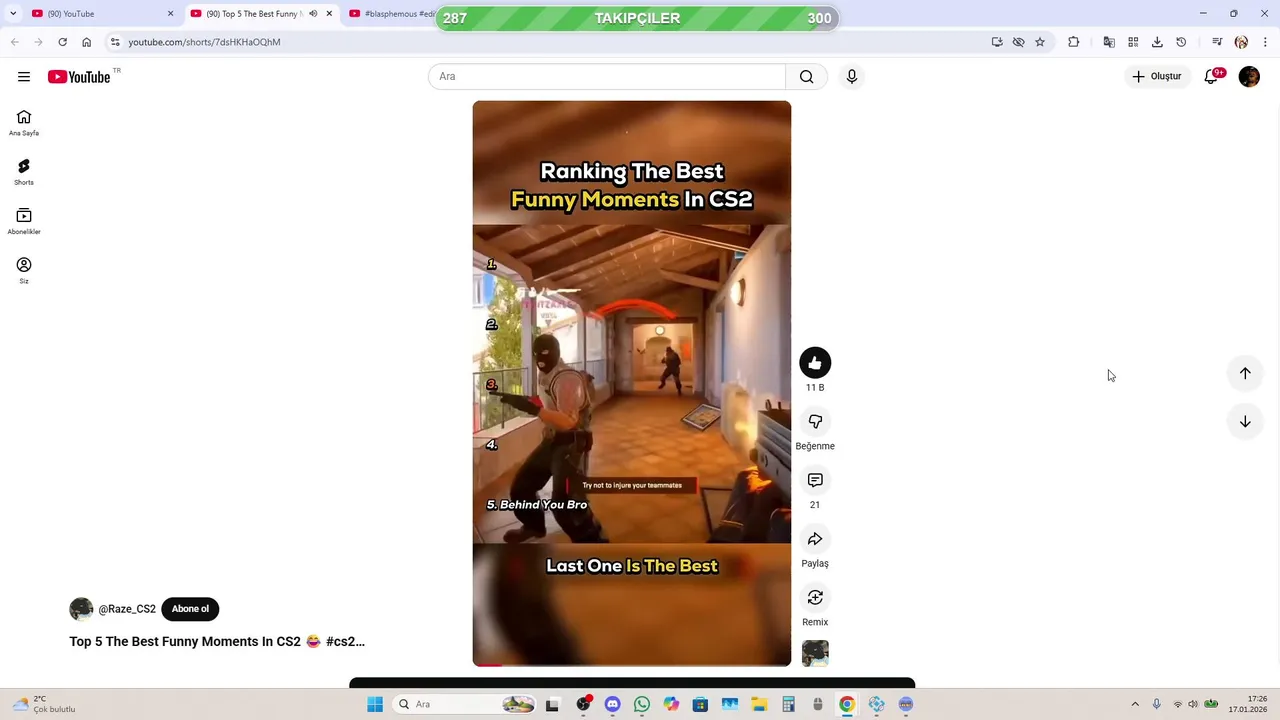Open Chrome three-dot menu

coord(1265,42)
